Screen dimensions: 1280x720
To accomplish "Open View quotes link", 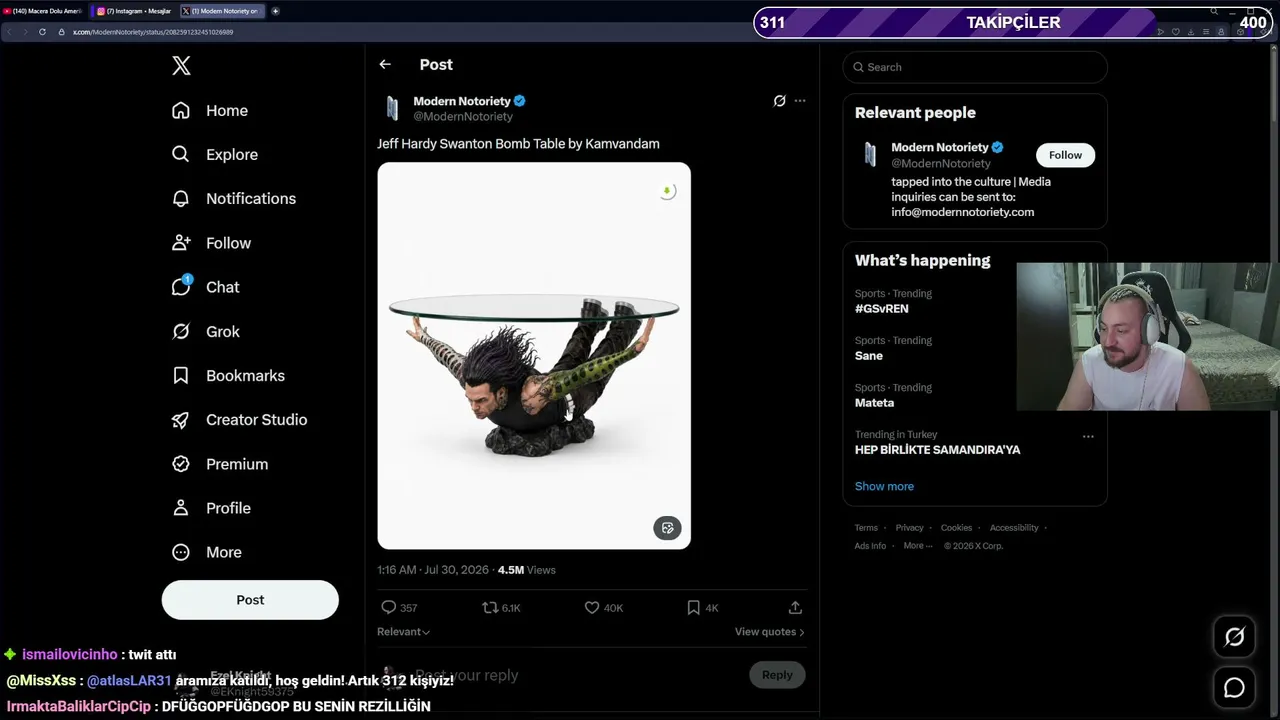I will 770,632.
